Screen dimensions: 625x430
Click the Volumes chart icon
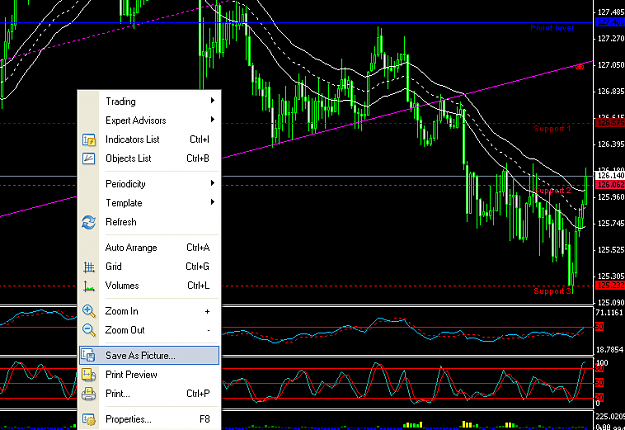click(88, 286)
